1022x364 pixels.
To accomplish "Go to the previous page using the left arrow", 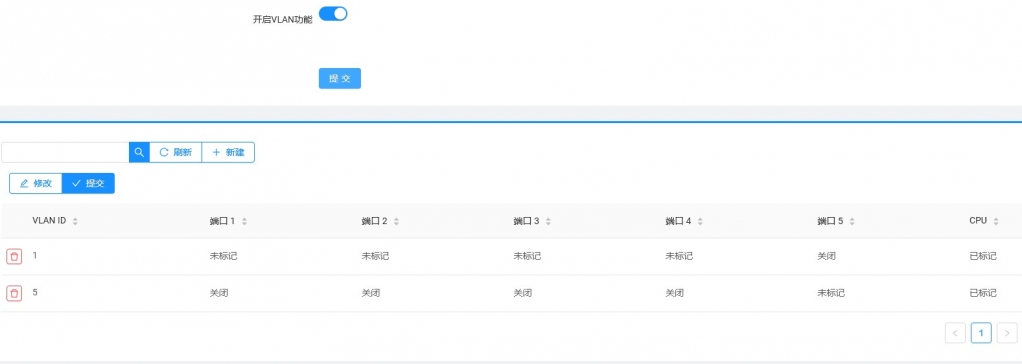I will click(x=956, y=333).
